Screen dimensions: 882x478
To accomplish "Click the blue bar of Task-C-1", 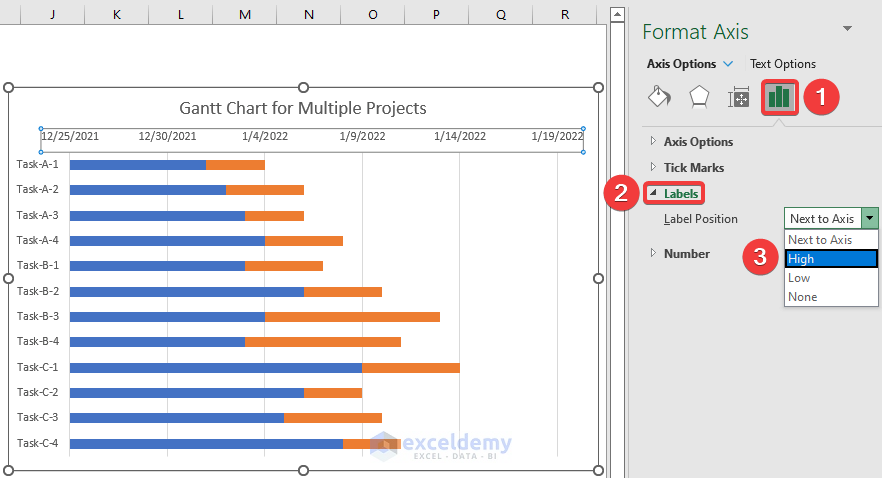I will (215, 368).
